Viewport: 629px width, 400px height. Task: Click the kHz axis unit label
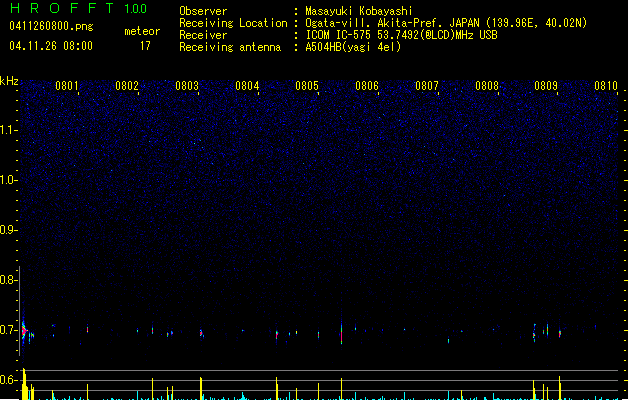[x=9, y=81]
